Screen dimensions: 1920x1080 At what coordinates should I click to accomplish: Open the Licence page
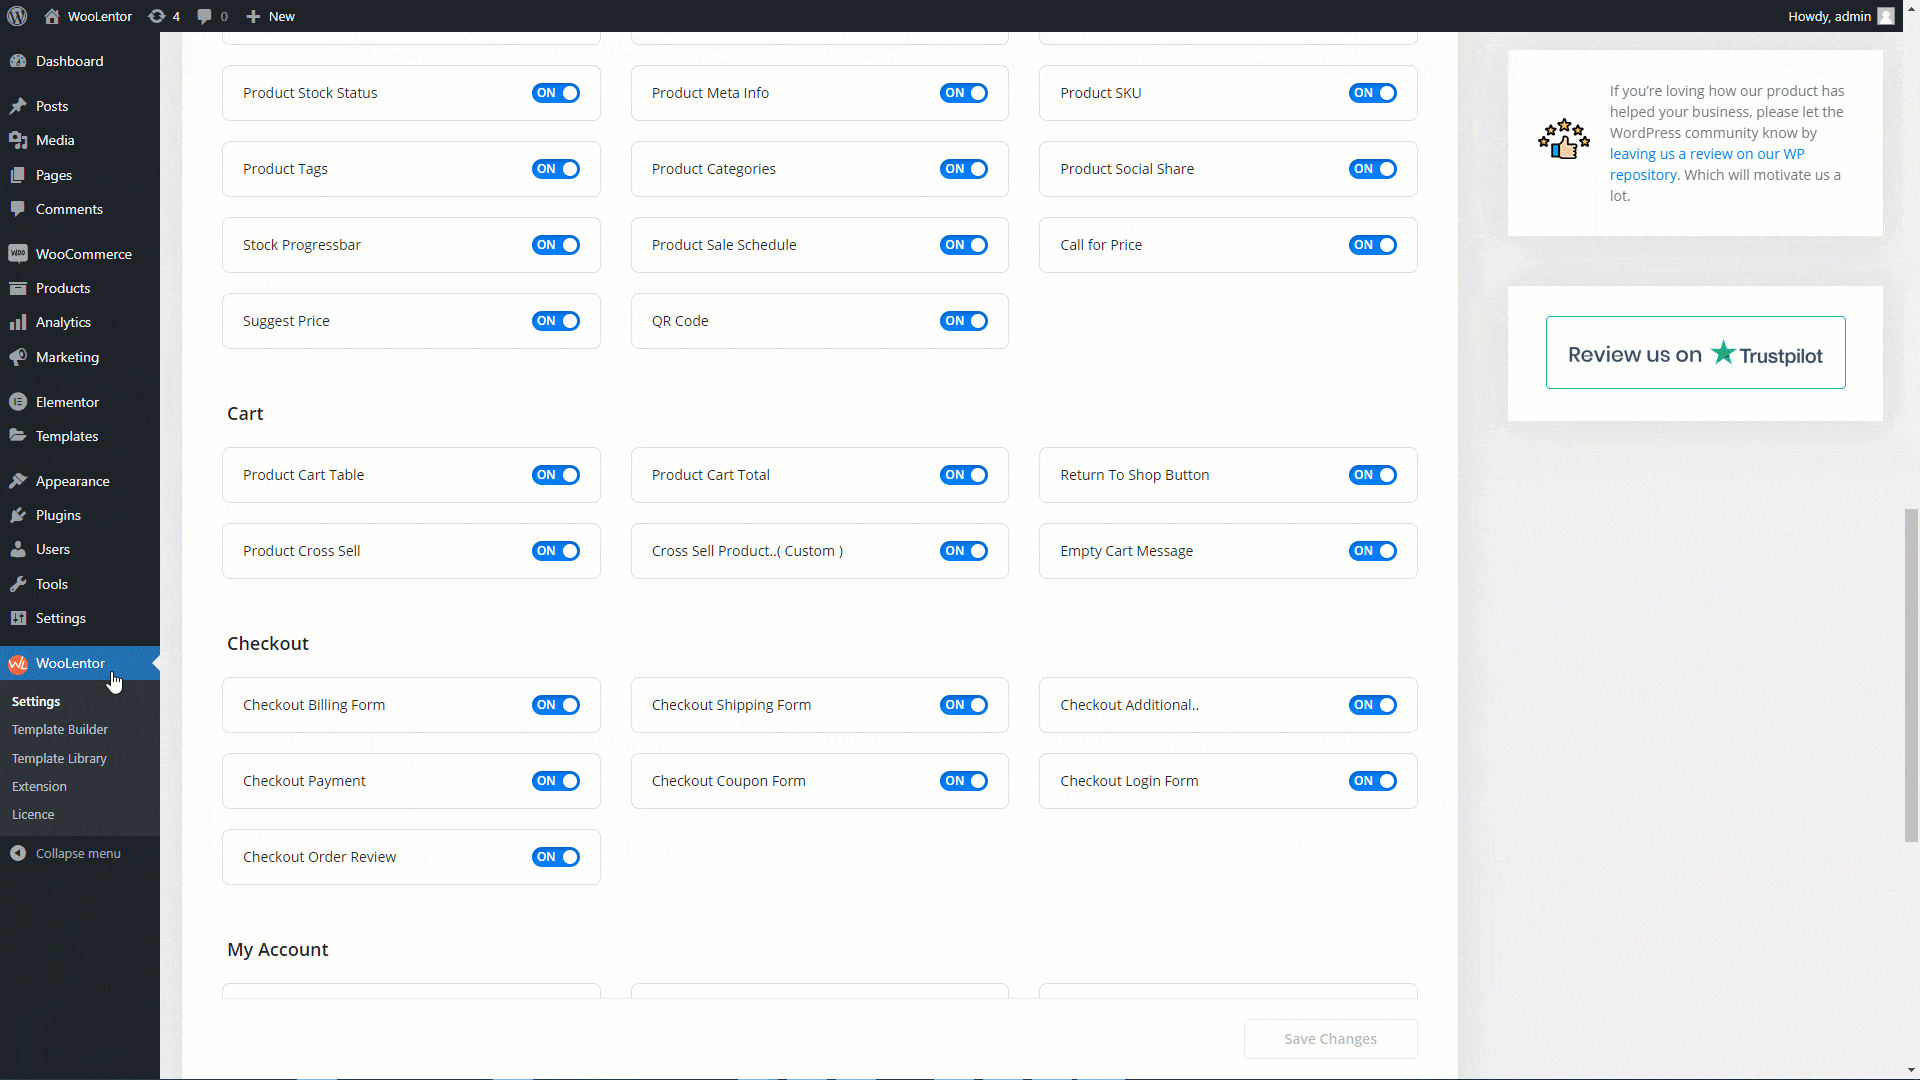(33, 814)
